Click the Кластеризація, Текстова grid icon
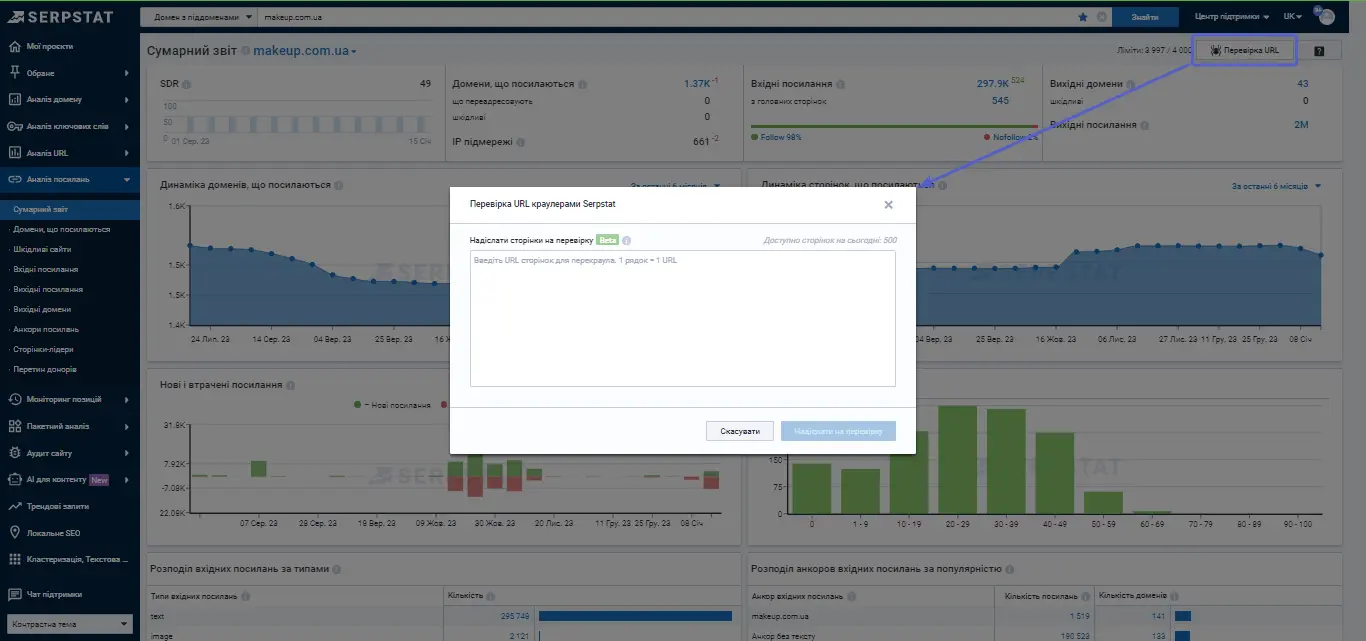Screen dimensions: 1366x641 (14, 559)
